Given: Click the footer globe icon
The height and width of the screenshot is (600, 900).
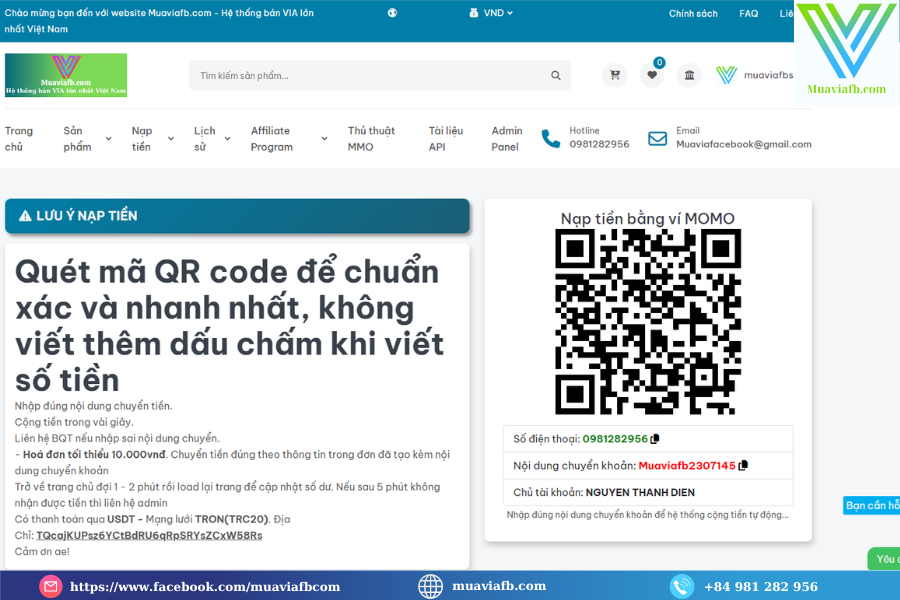Looking at the screenshot, I should click(430, 586).
